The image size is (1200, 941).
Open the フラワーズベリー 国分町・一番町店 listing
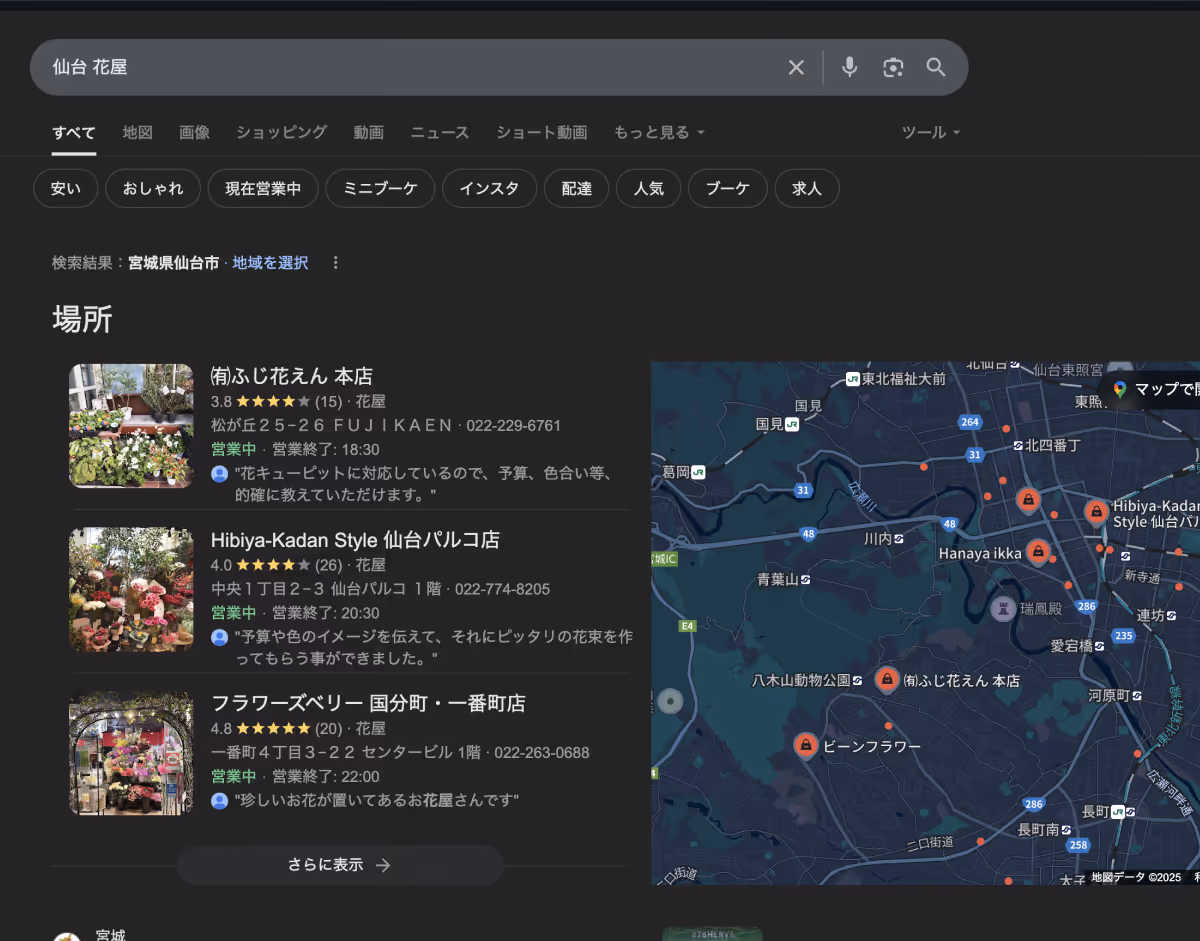click(368, 704)
